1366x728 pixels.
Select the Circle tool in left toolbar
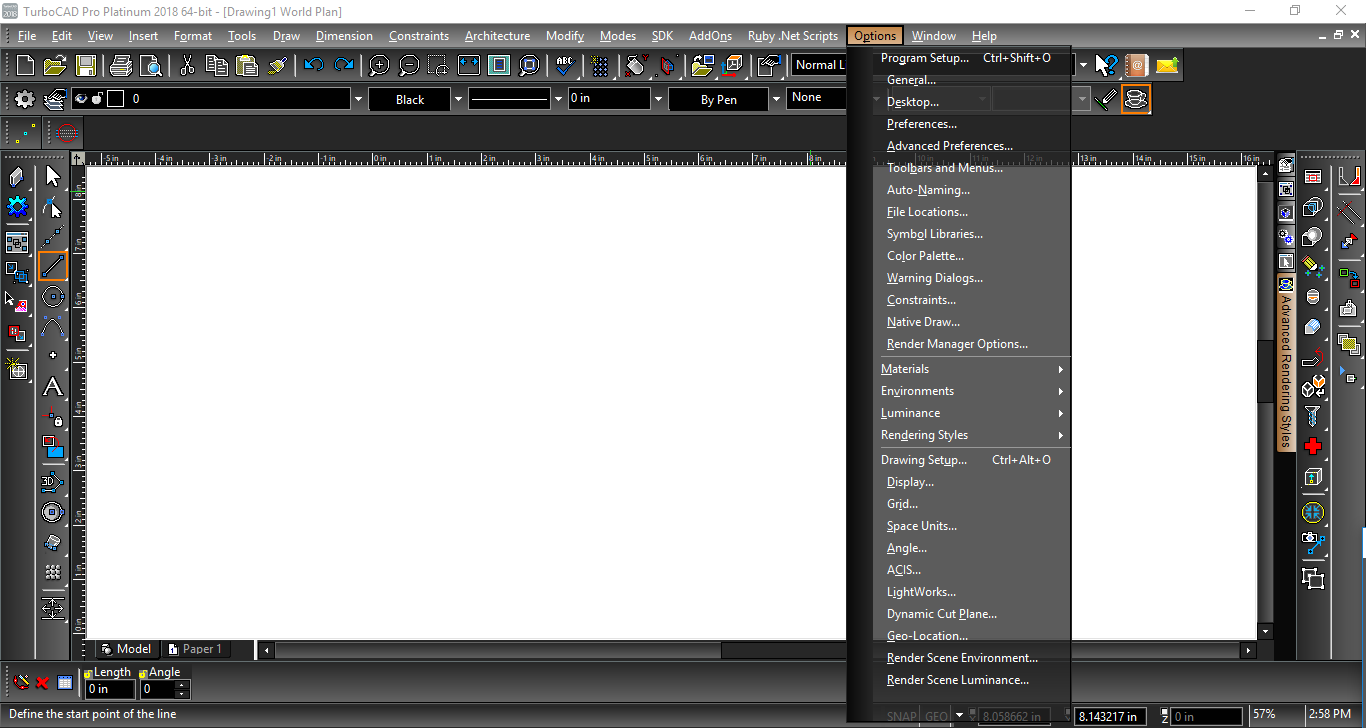53,297
